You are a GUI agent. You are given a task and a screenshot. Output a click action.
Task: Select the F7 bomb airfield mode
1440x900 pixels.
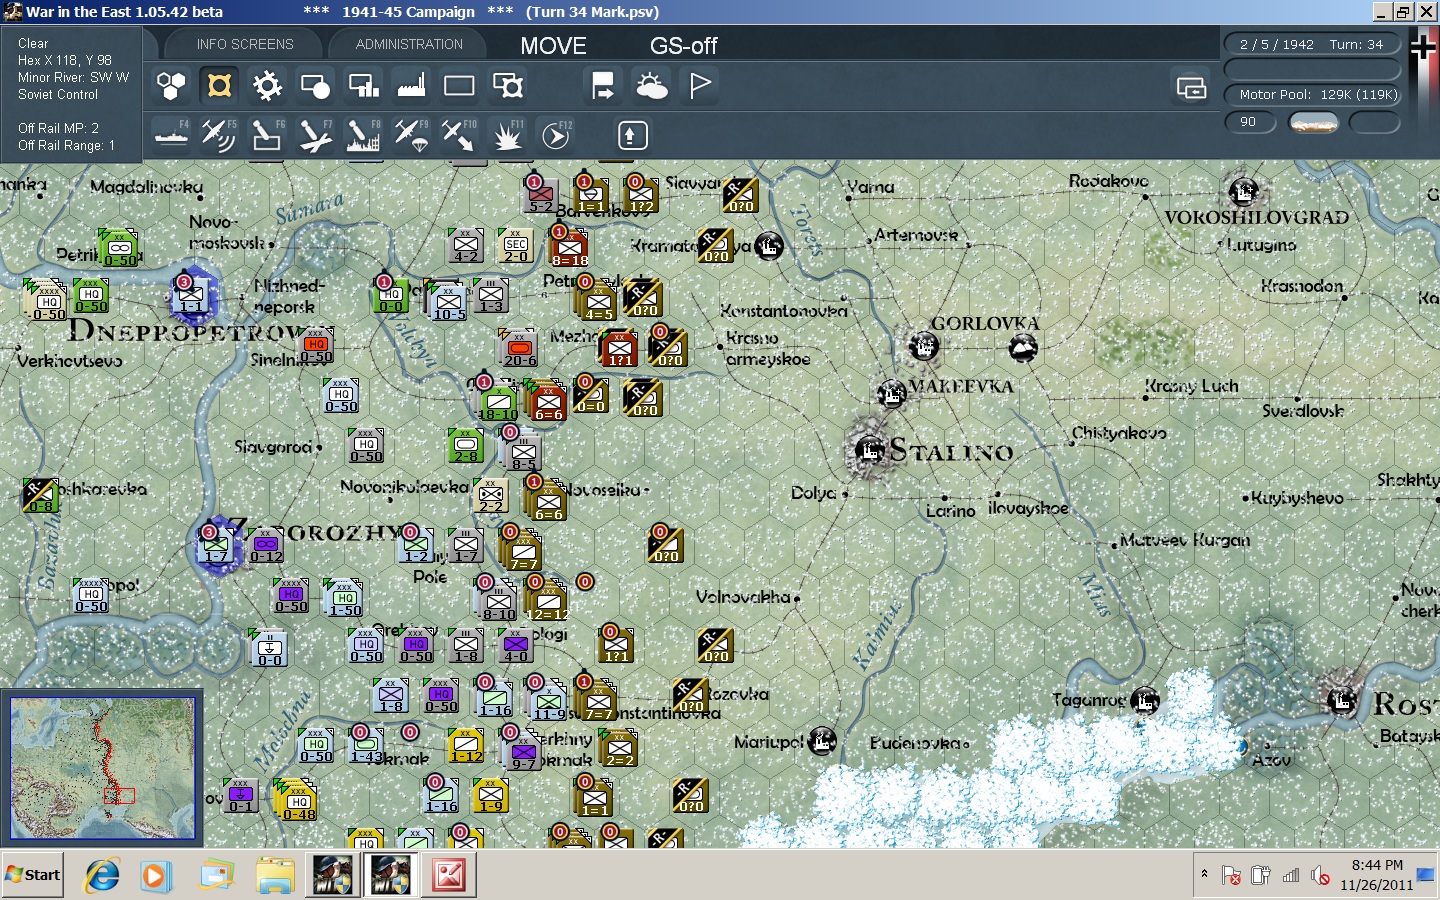coord(315,135)
